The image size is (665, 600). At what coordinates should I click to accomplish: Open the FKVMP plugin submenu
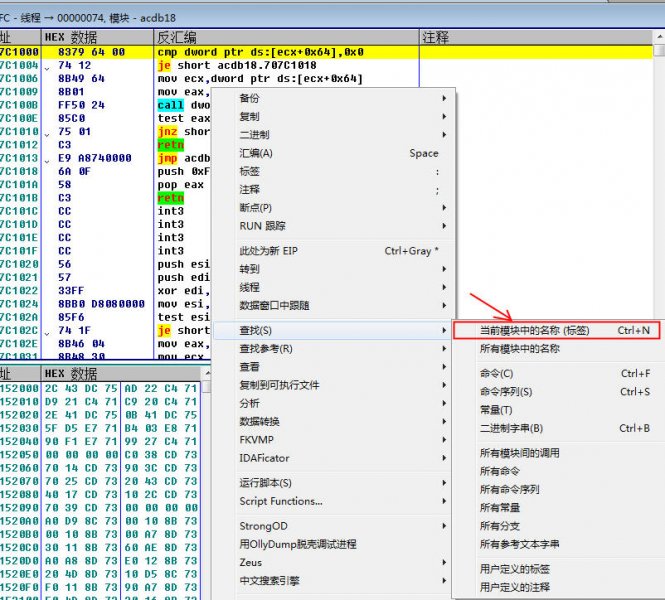click(x=333, y=440)
